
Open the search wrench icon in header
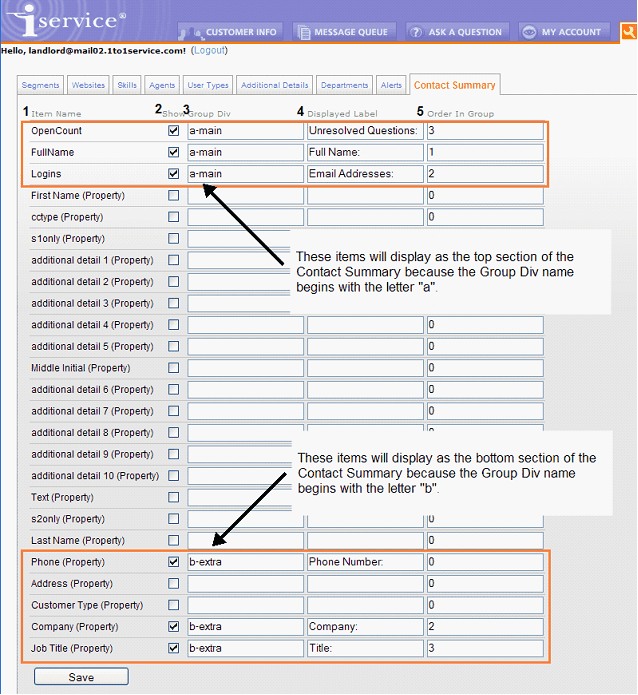[629, 32]
